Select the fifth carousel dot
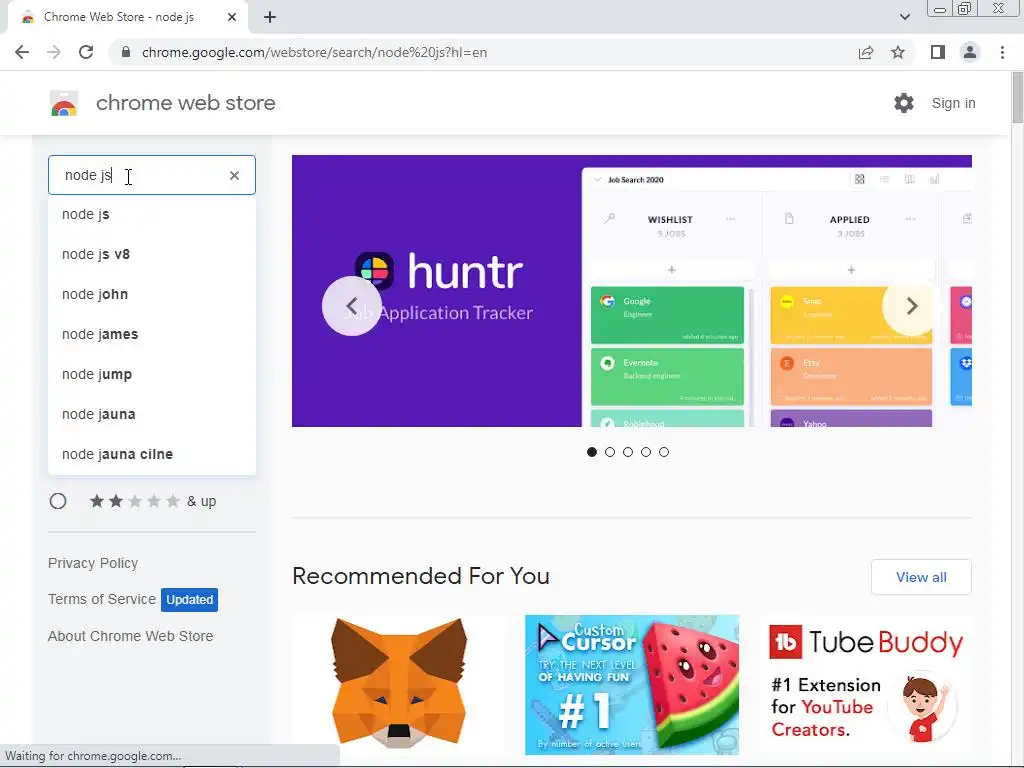 coord(664,452)
